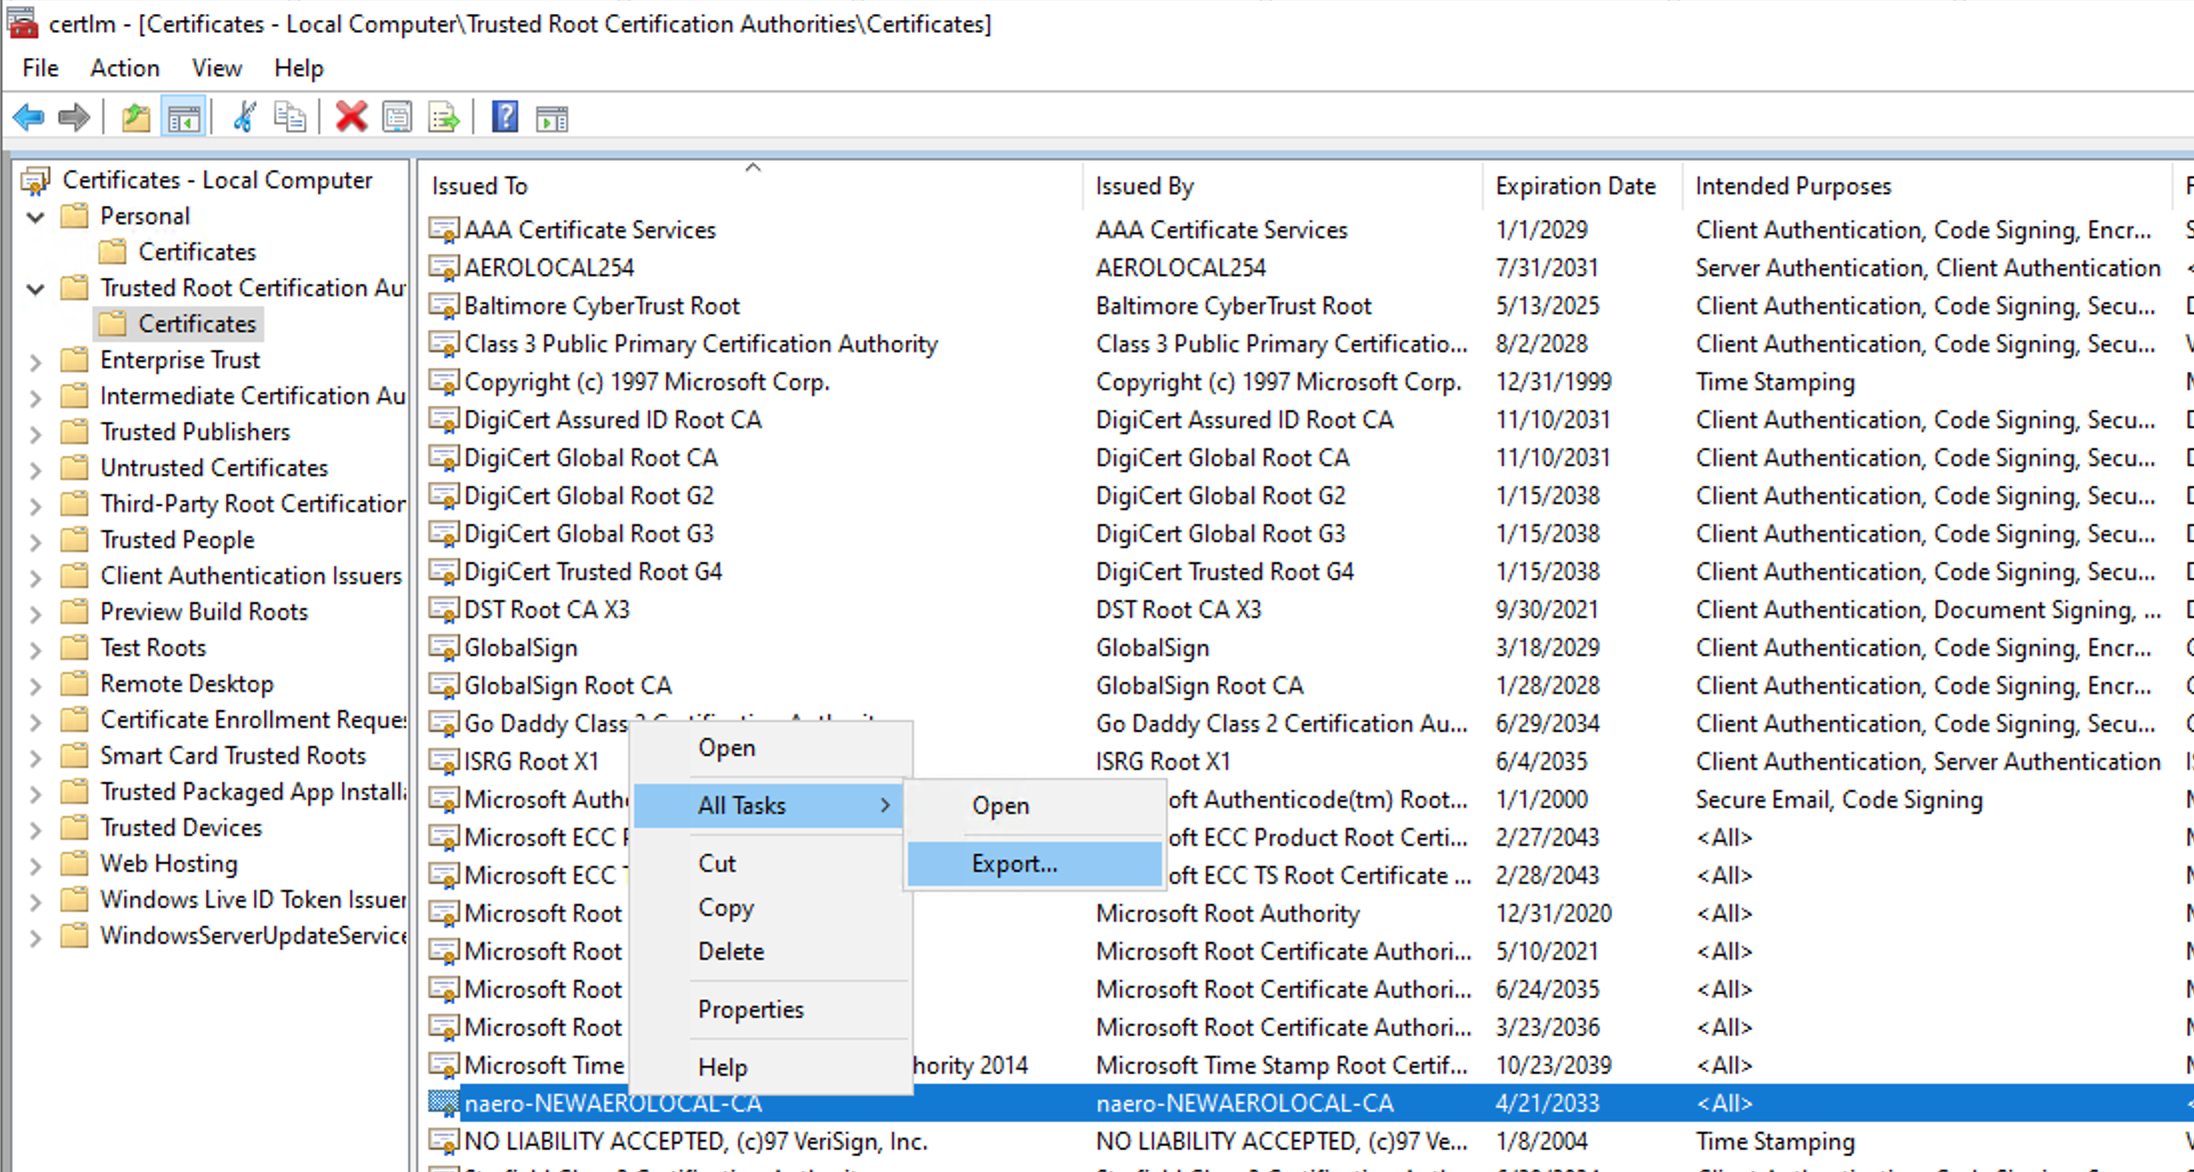Select the Untrusted Certificates folder
This screenshot has width=2194, height=1172.
(213, 468)
